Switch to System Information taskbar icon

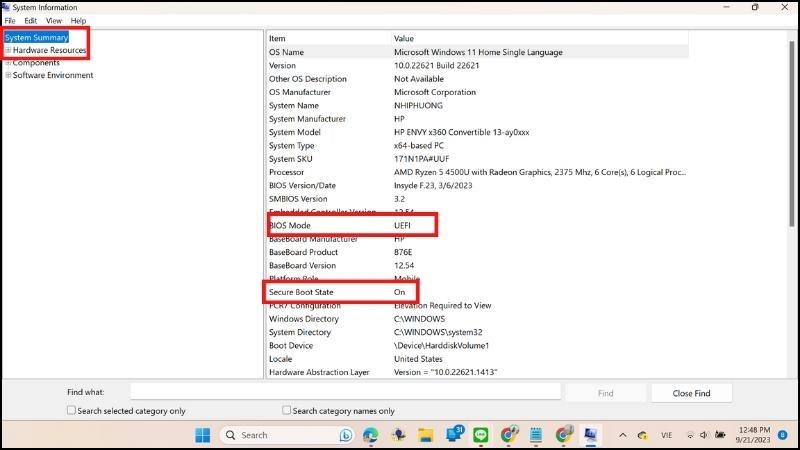pos(590,435)
